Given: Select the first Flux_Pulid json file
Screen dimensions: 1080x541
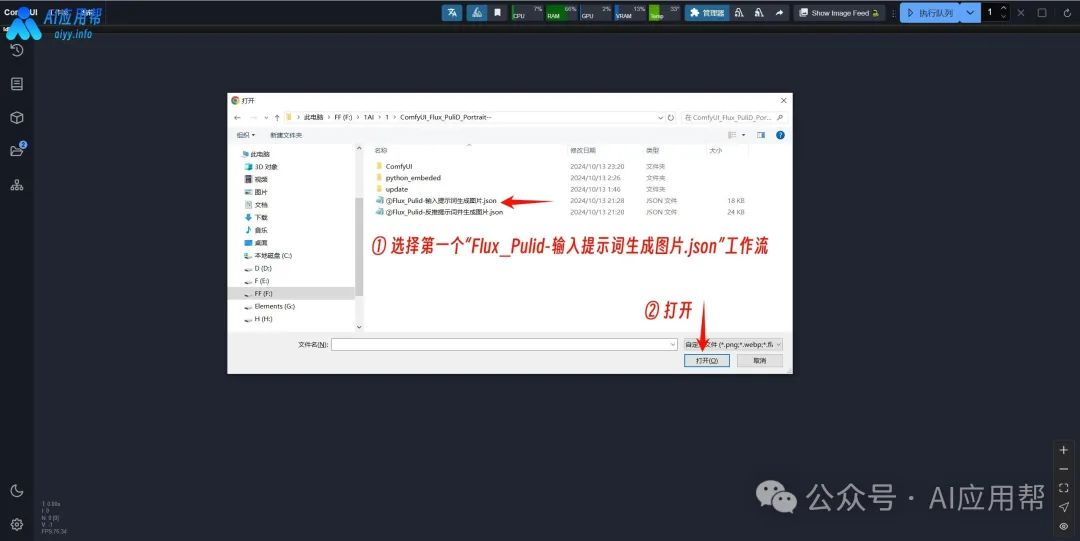Looking at the screenshot, I should [436, 201].
